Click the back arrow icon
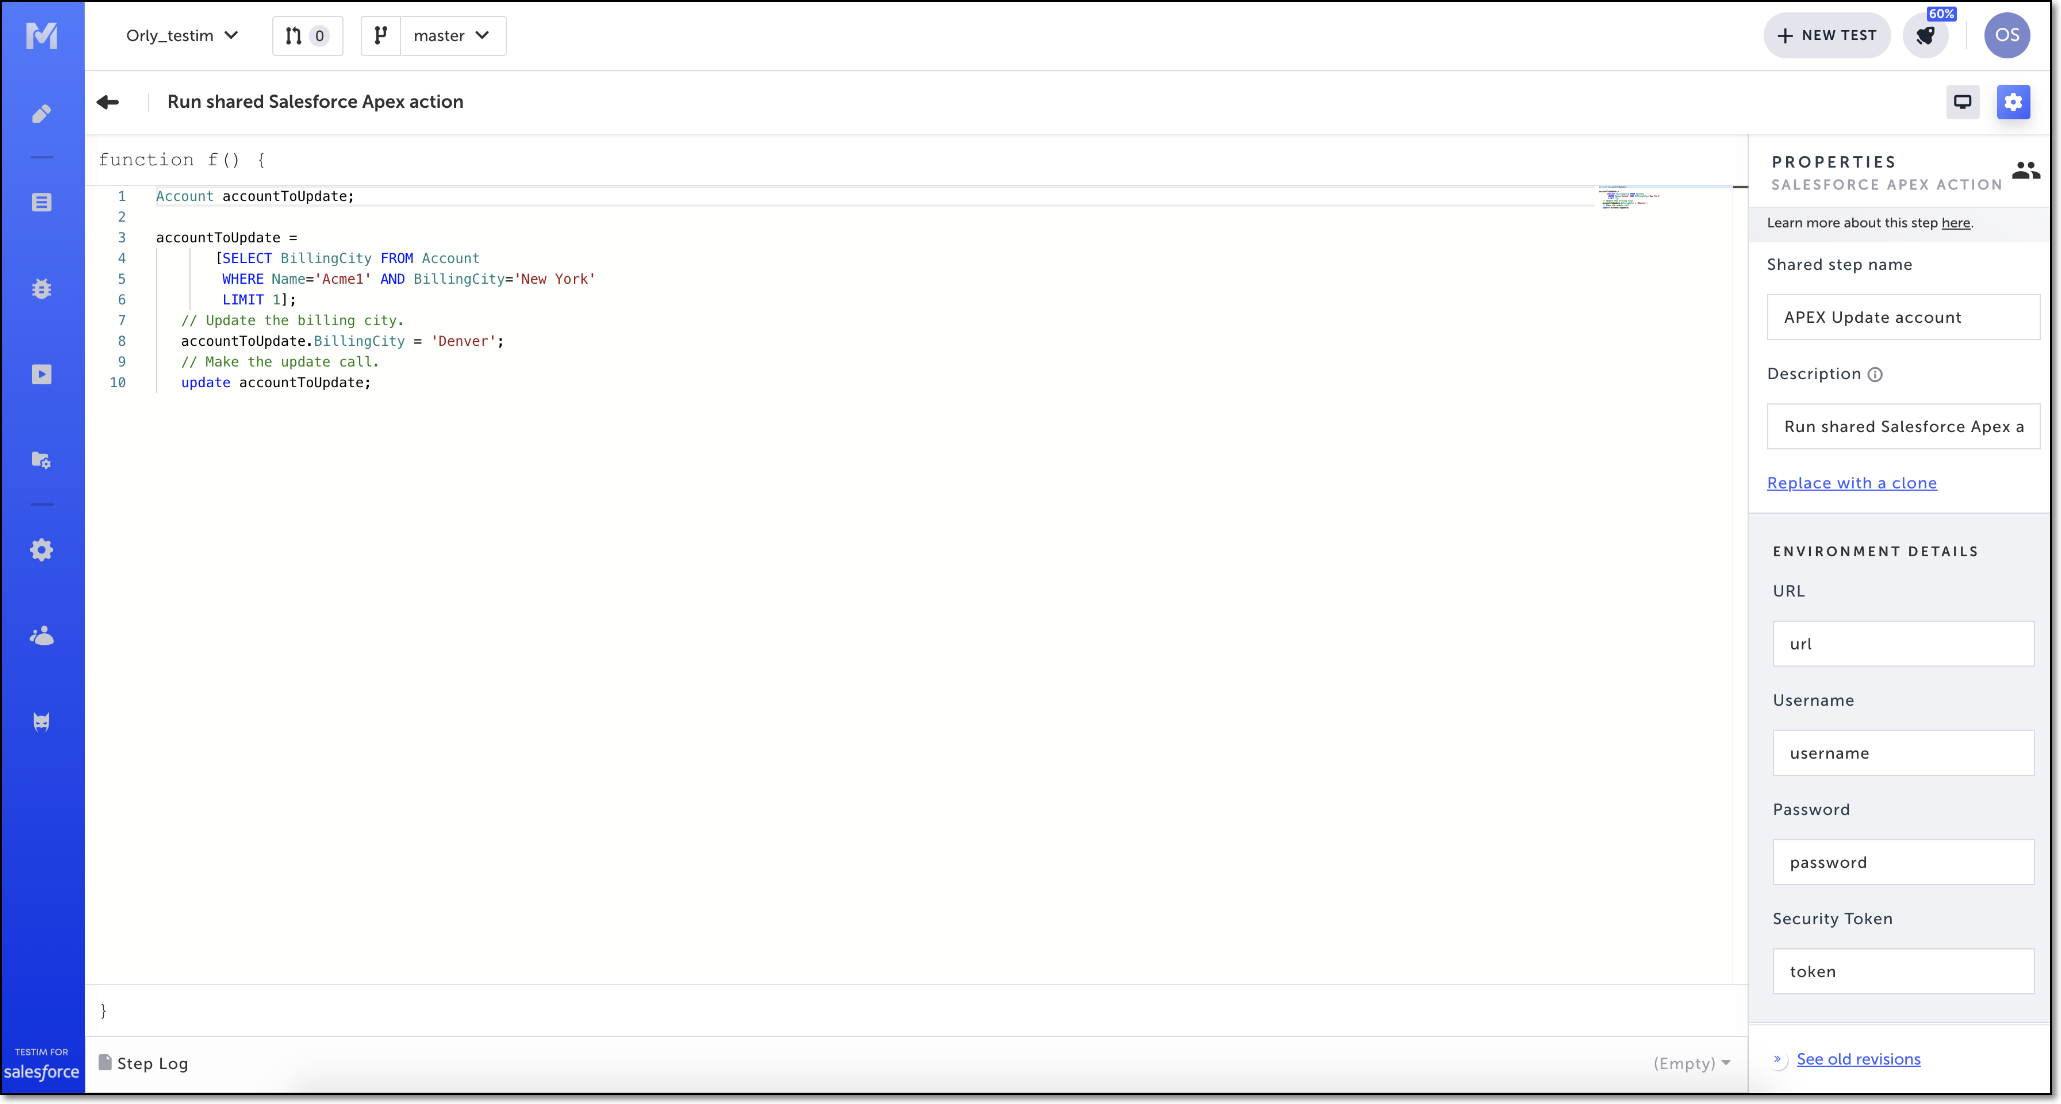Screen dimensions: 2061x1104 tap(108, 102)
